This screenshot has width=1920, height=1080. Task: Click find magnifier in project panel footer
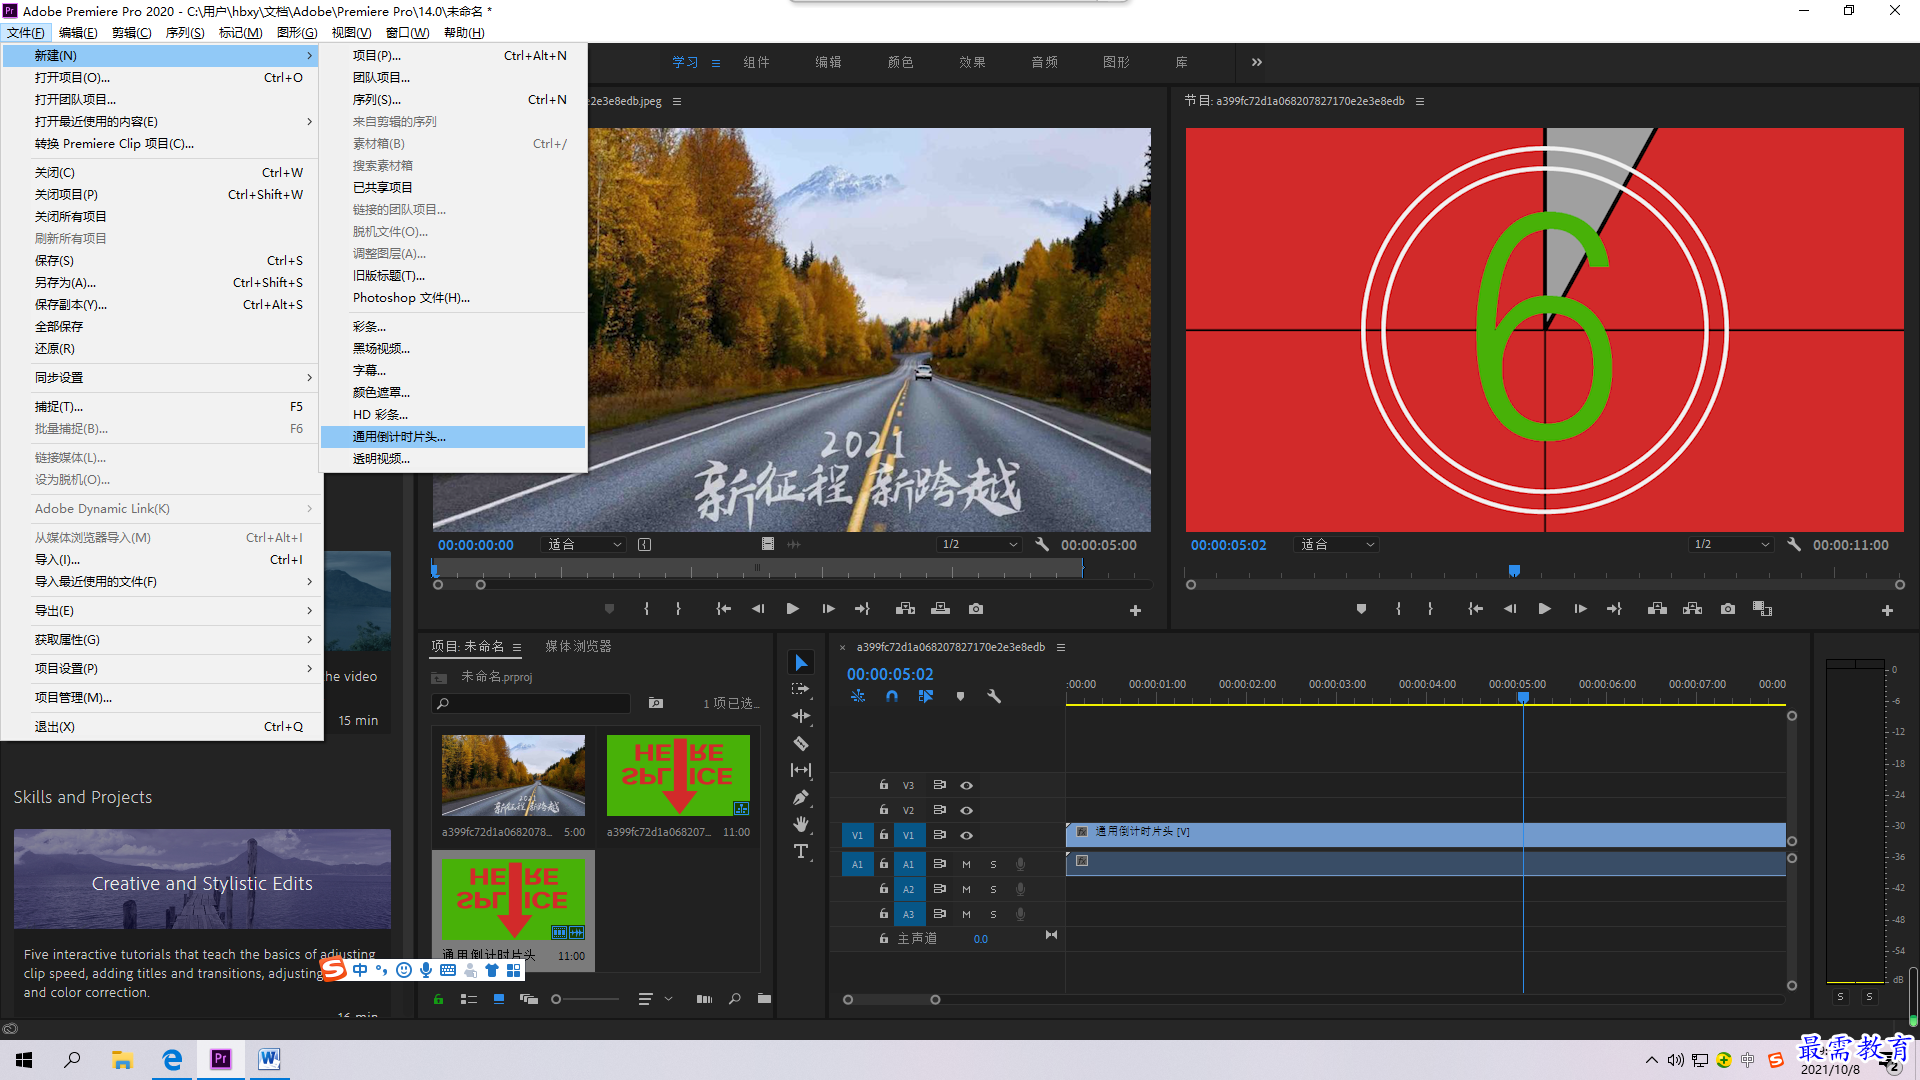point(735,999)
